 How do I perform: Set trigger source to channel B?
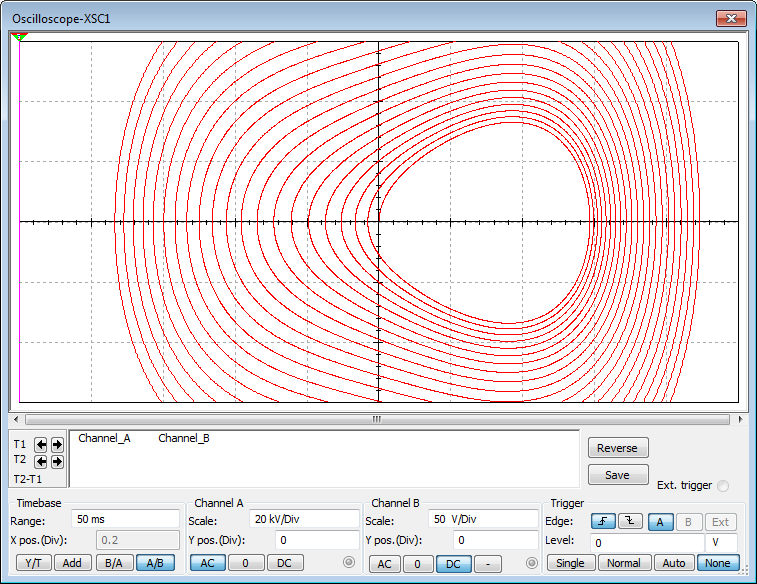(688, 522)
